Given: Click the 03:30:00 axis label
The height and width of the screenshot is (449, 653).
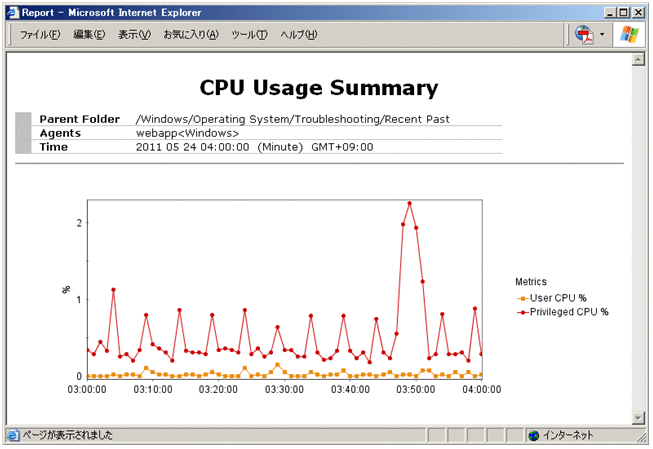Looking at the screenshot, I should [x=284, y=390].
